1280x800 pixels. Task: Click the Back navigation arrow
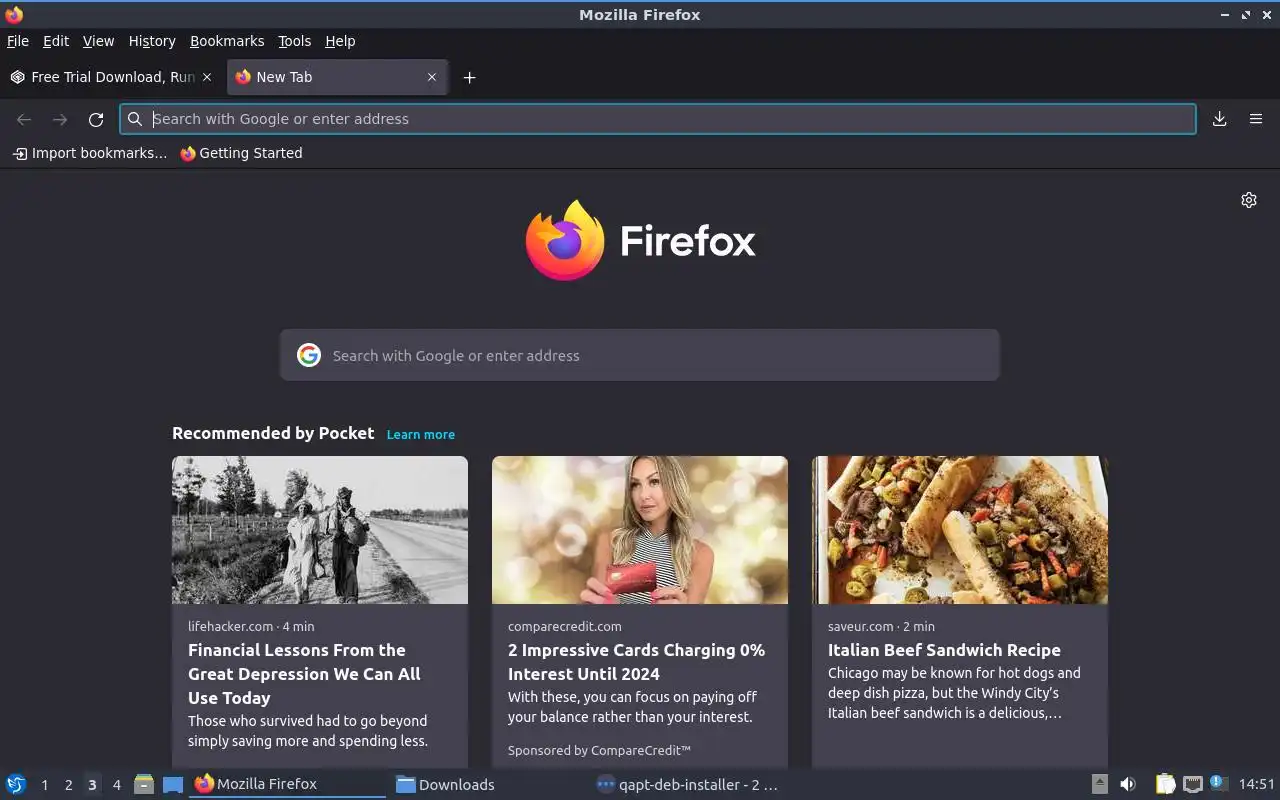(24, 119)
